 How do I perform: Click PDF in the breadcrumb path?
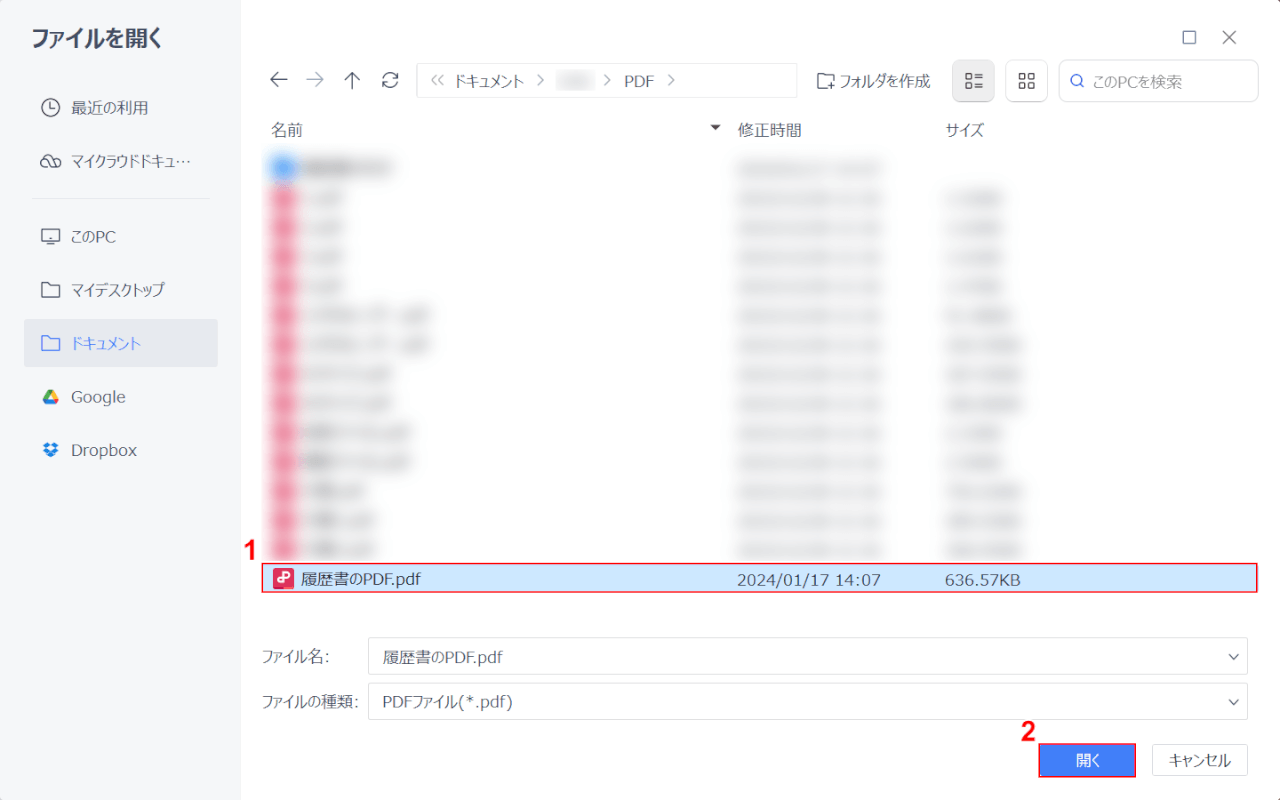pyautogui.click(x=639, y=81)
